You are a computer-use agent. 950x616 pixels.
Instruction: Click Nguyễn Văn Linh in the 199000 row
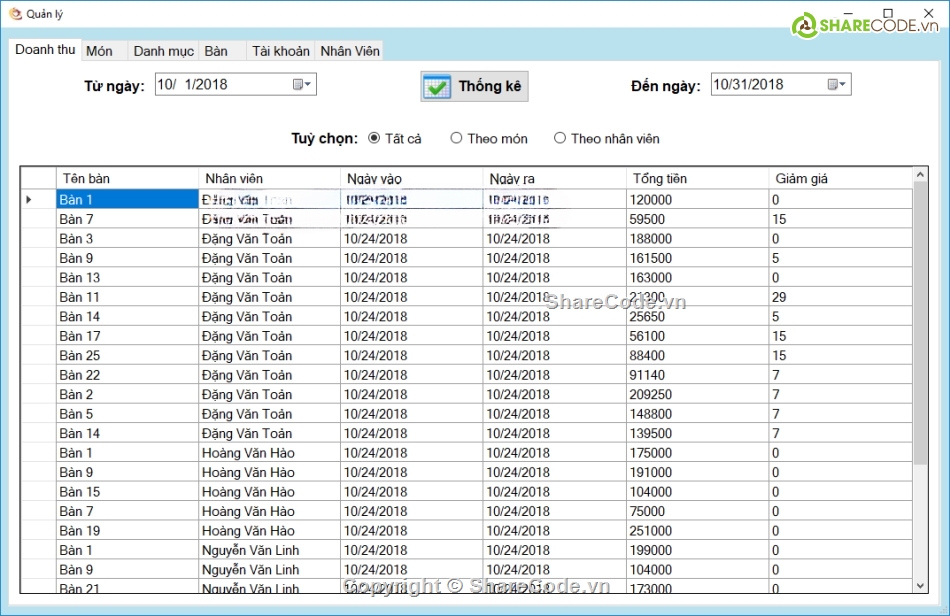click(270, 550)
